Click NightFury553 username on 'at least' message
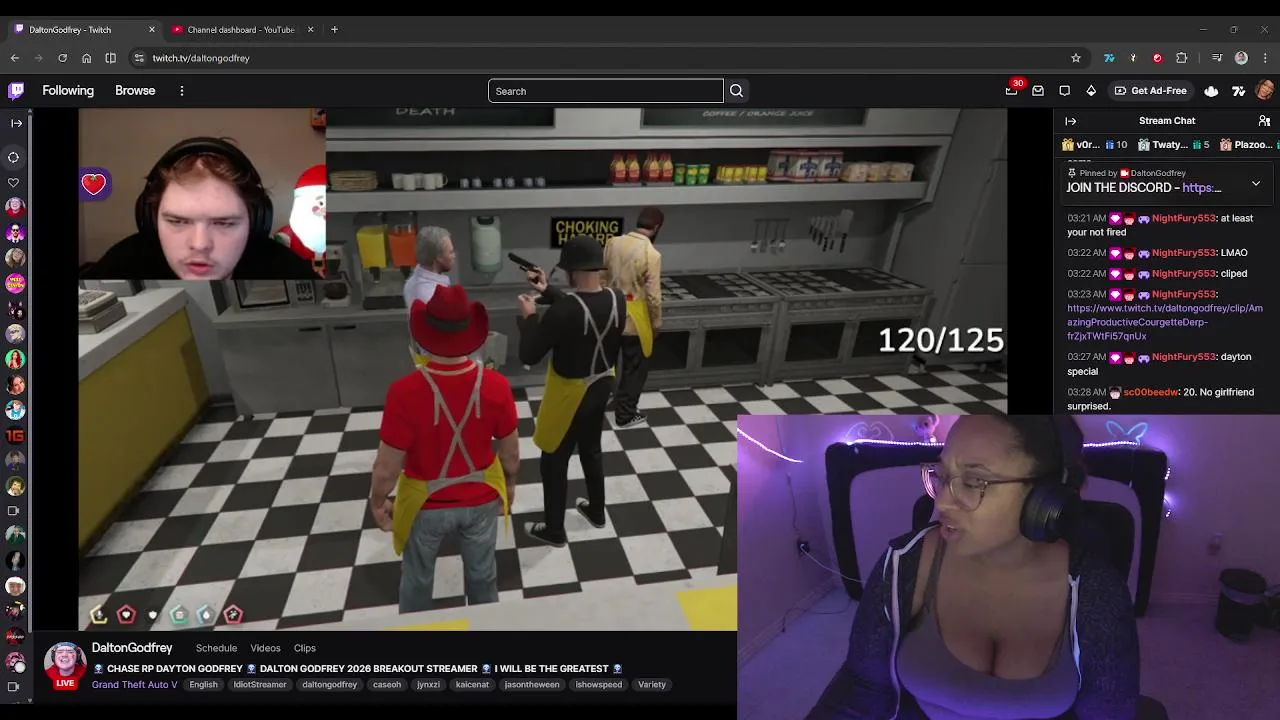 [1183, 218]
